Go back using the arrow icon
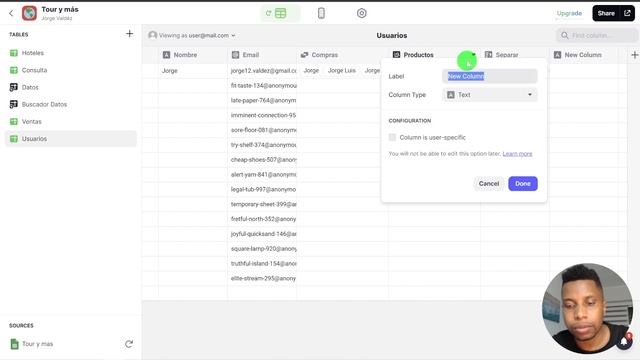The height and width of the screenshot is (360, 640). pyautogui.click(x=11, y=13)
